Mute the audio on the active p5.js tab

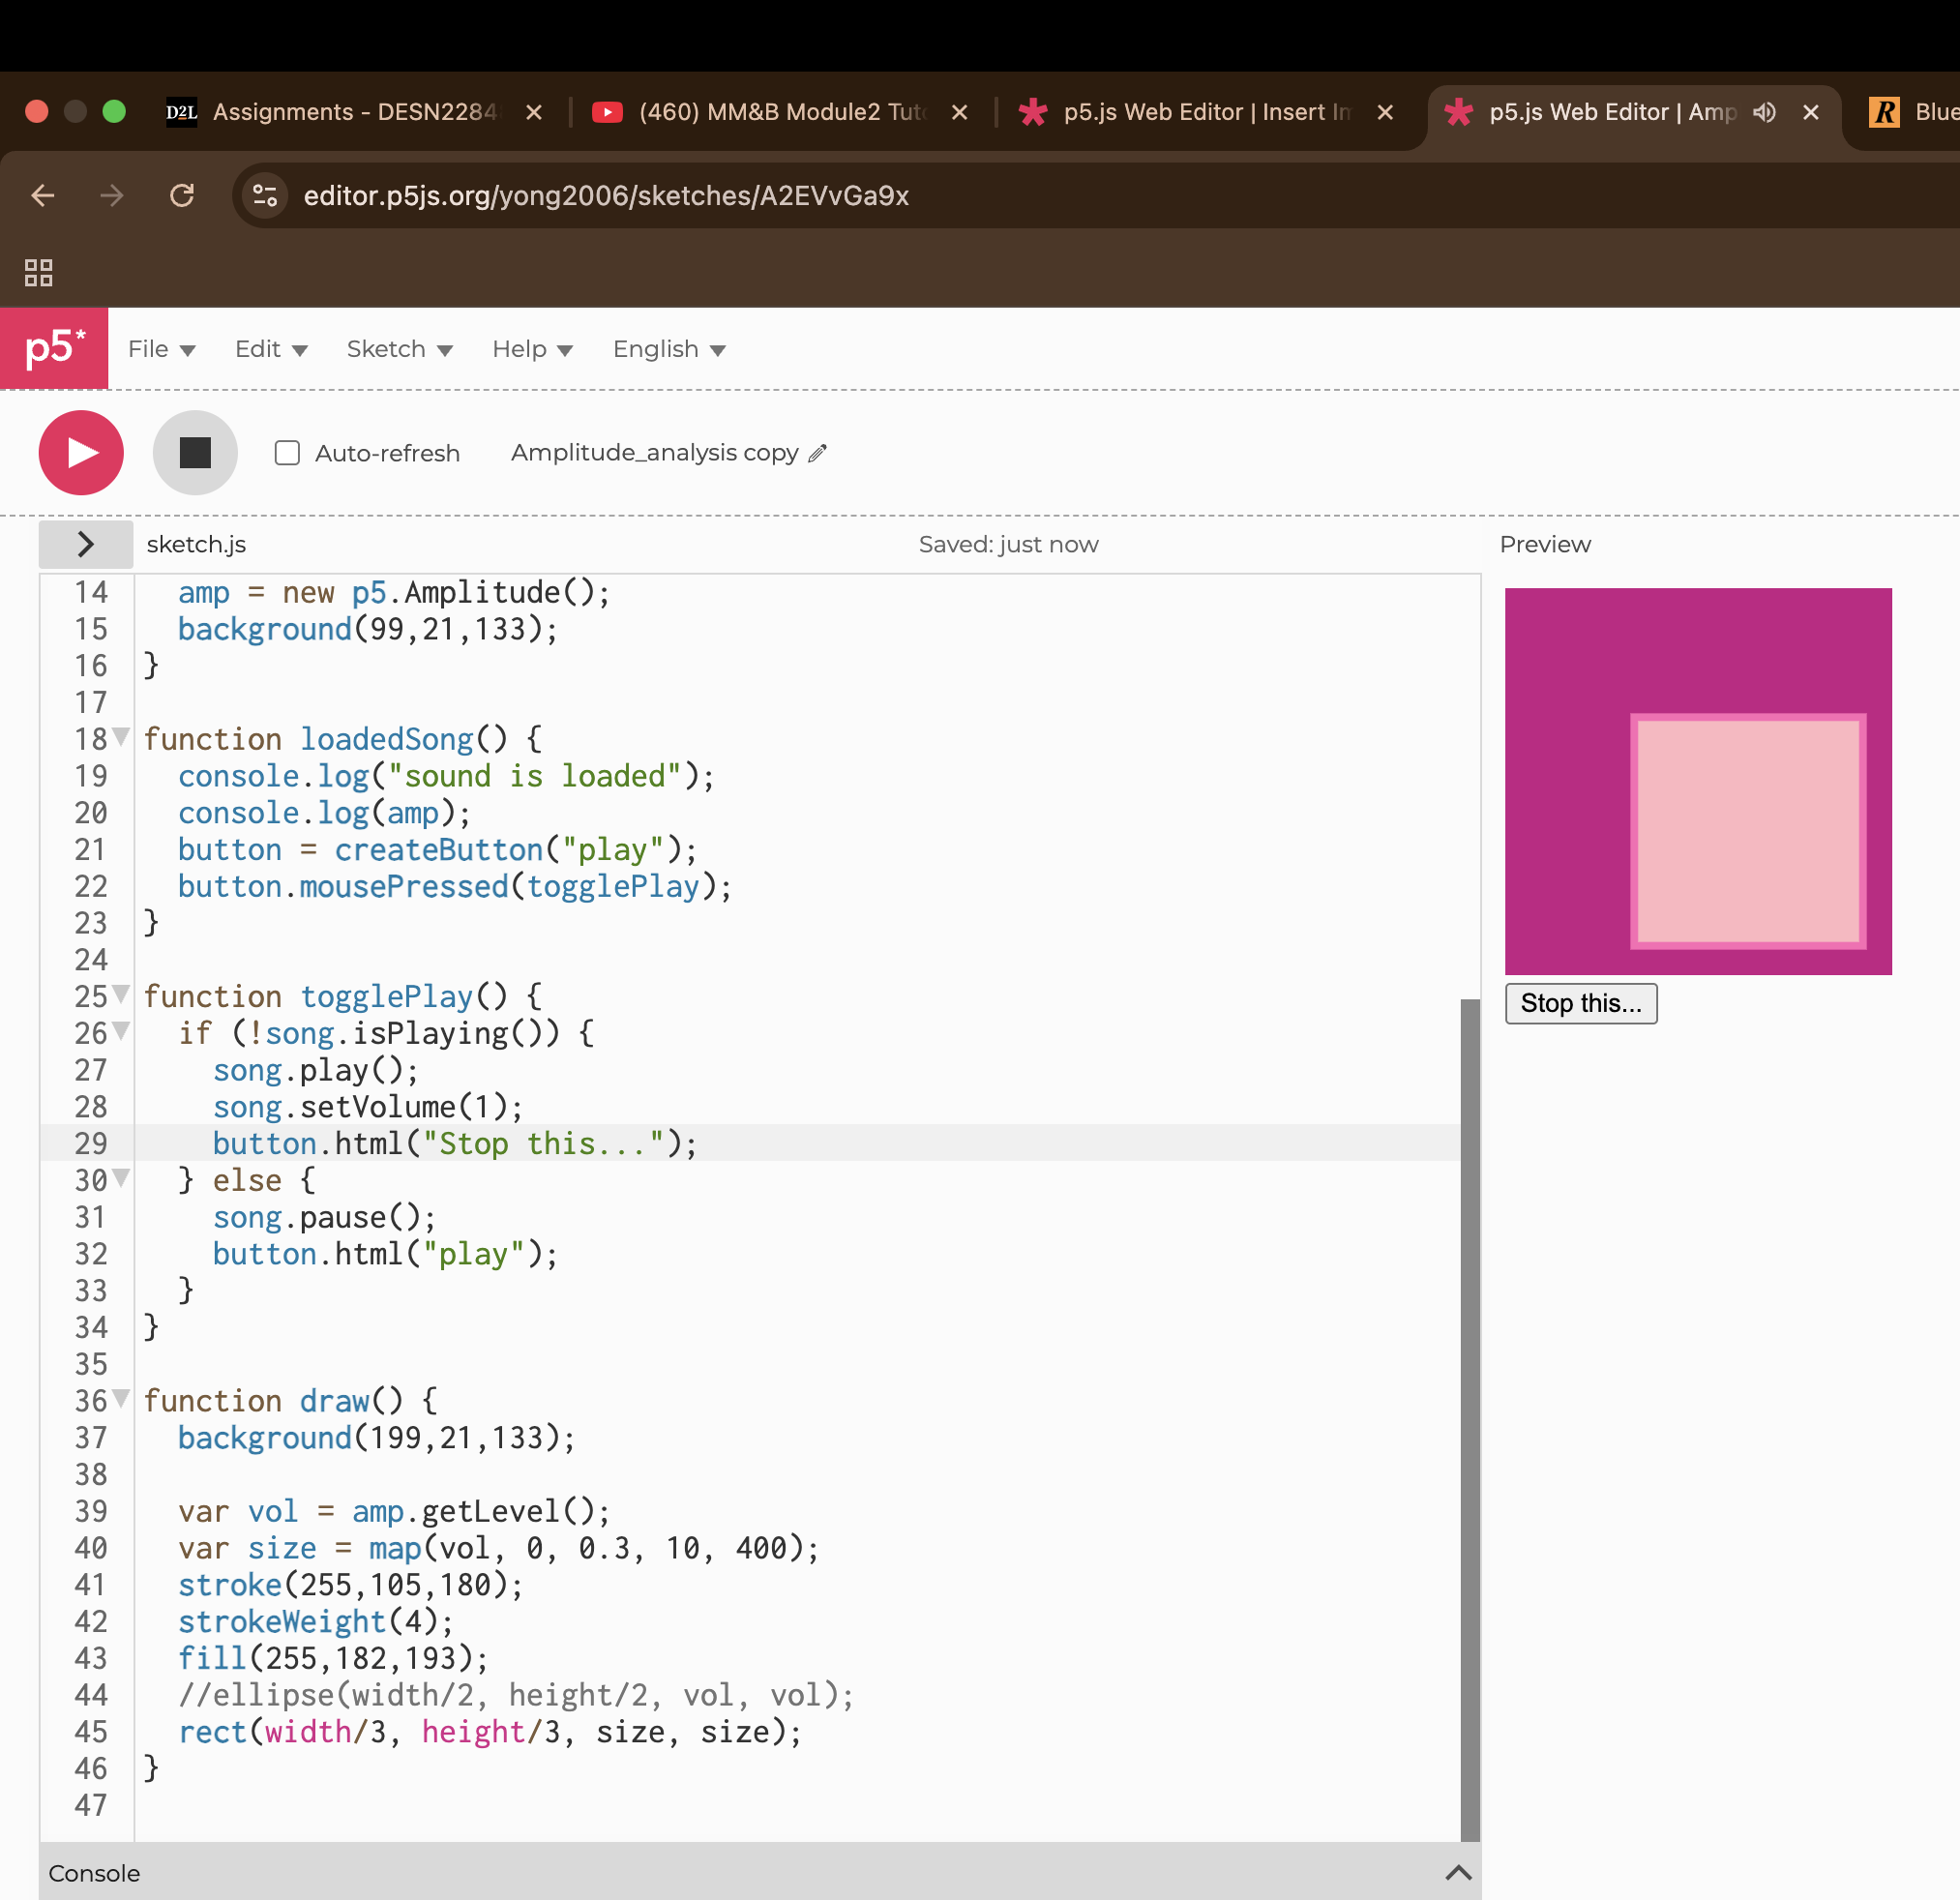pos(1765,112)
